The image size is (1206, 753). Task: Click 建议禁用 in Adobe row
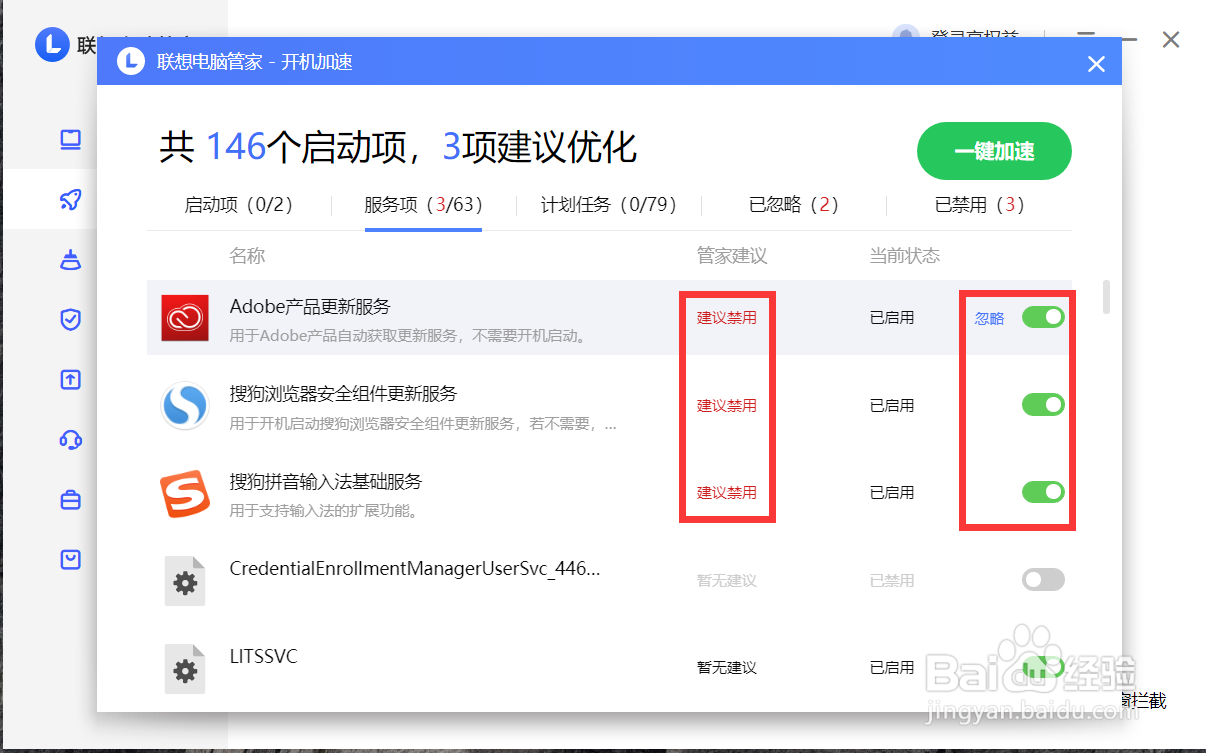click(x=727, y=318)
